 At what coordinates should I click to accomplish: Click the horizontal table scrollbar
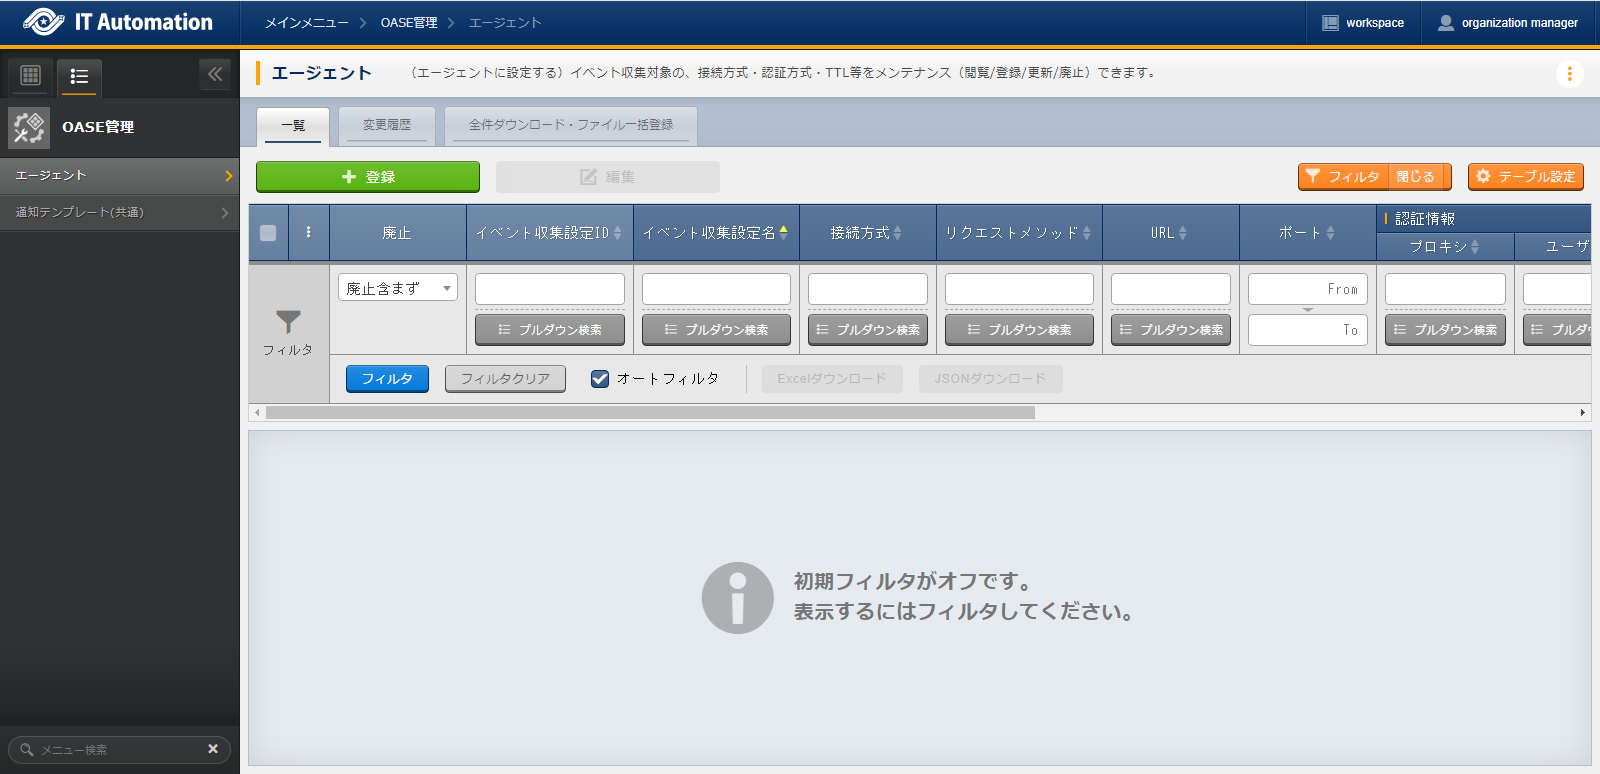(x=650, y=413)
